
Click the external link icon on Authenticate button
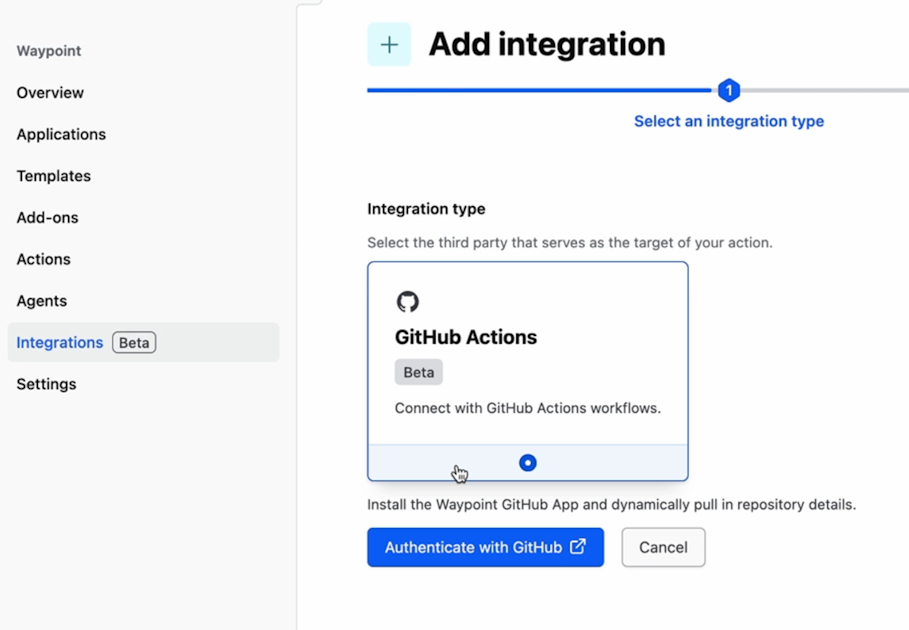[x=578, y=547]
